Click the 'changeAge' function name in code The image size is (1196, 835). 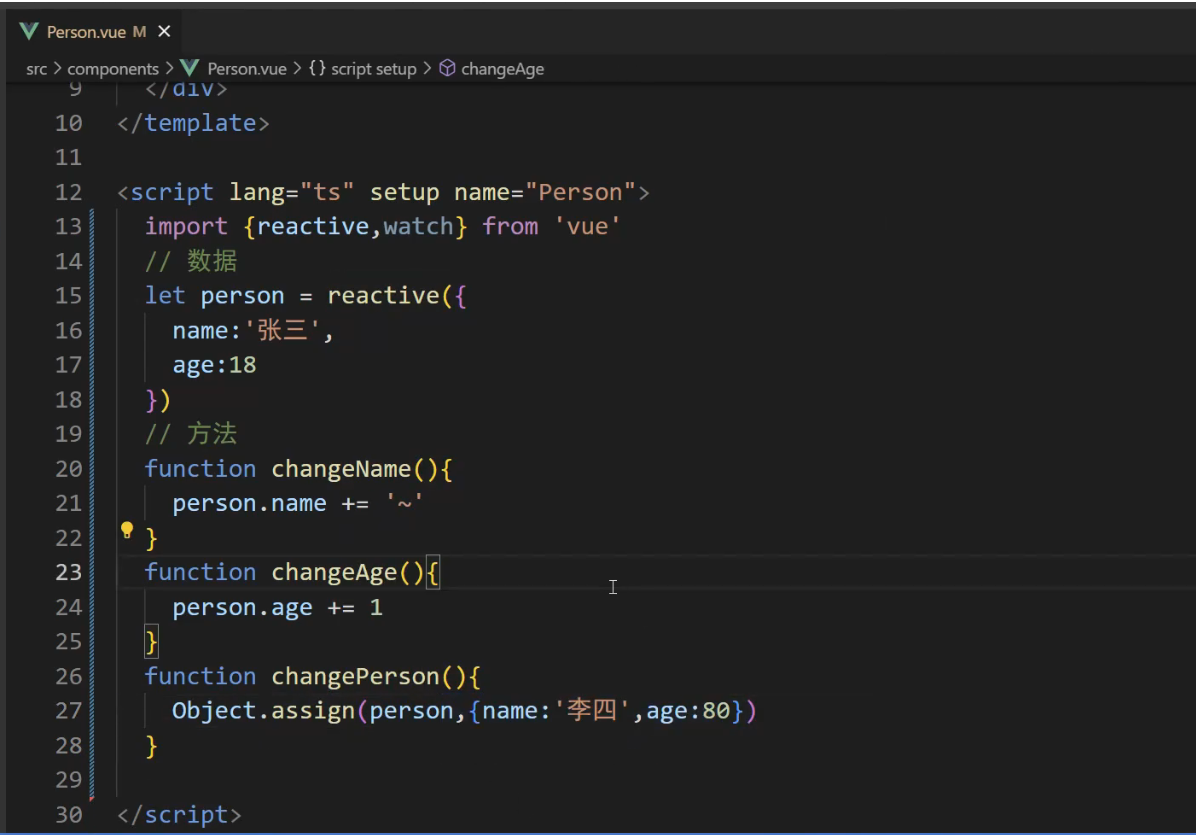[x=335, y=573]
